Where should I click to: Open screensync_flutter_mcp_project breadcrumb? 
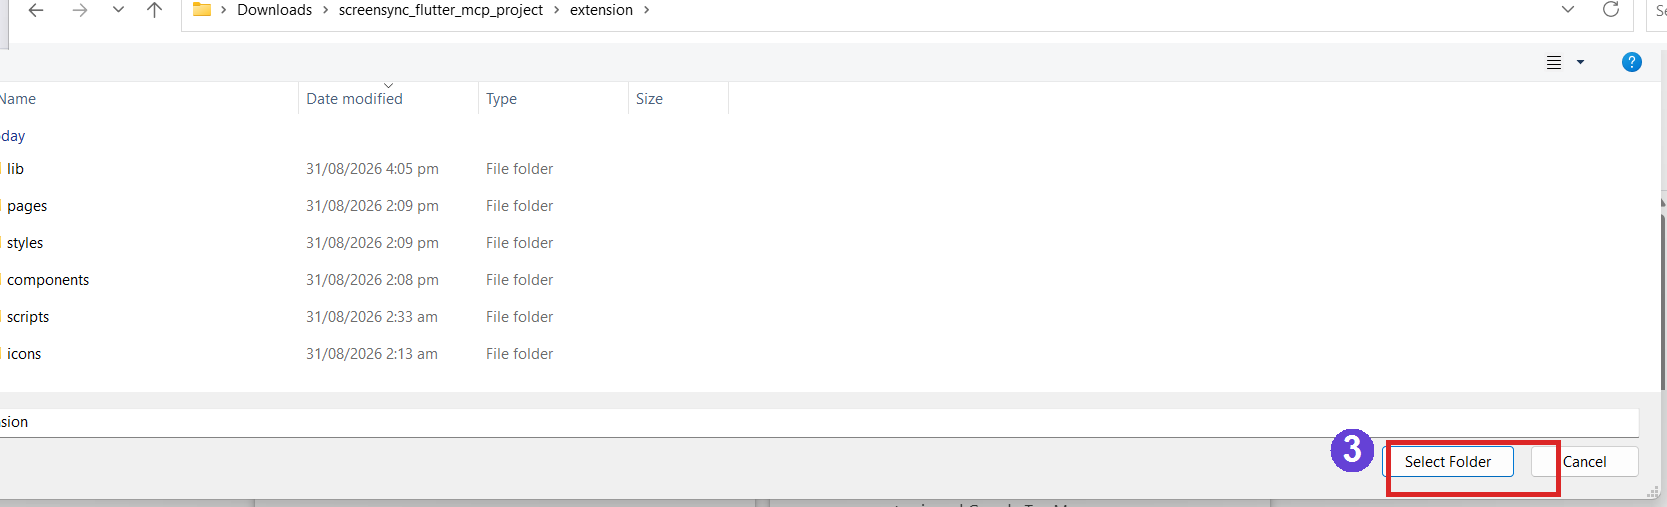pyautogui.click(x=441, y=10)
